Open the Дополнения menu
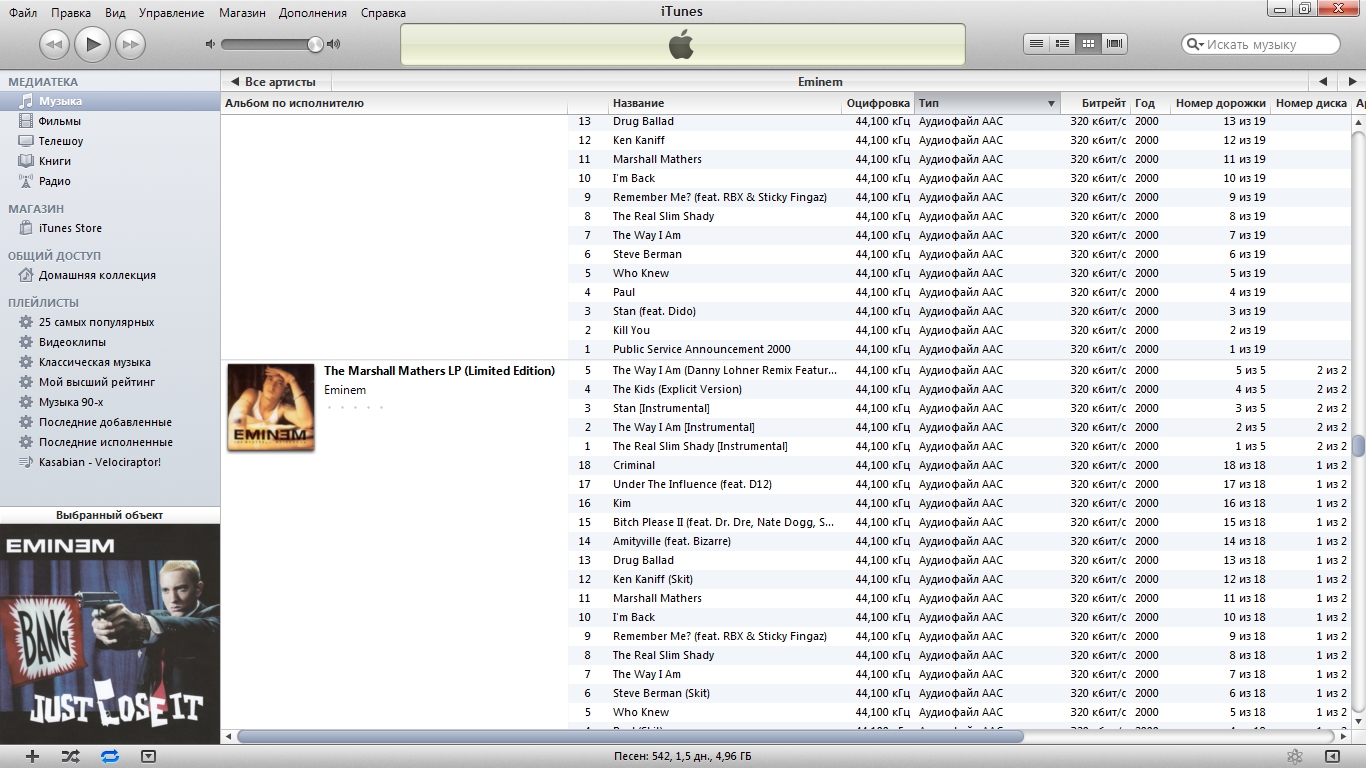This screenshot has width=1366, height=768. coord(313,13)
